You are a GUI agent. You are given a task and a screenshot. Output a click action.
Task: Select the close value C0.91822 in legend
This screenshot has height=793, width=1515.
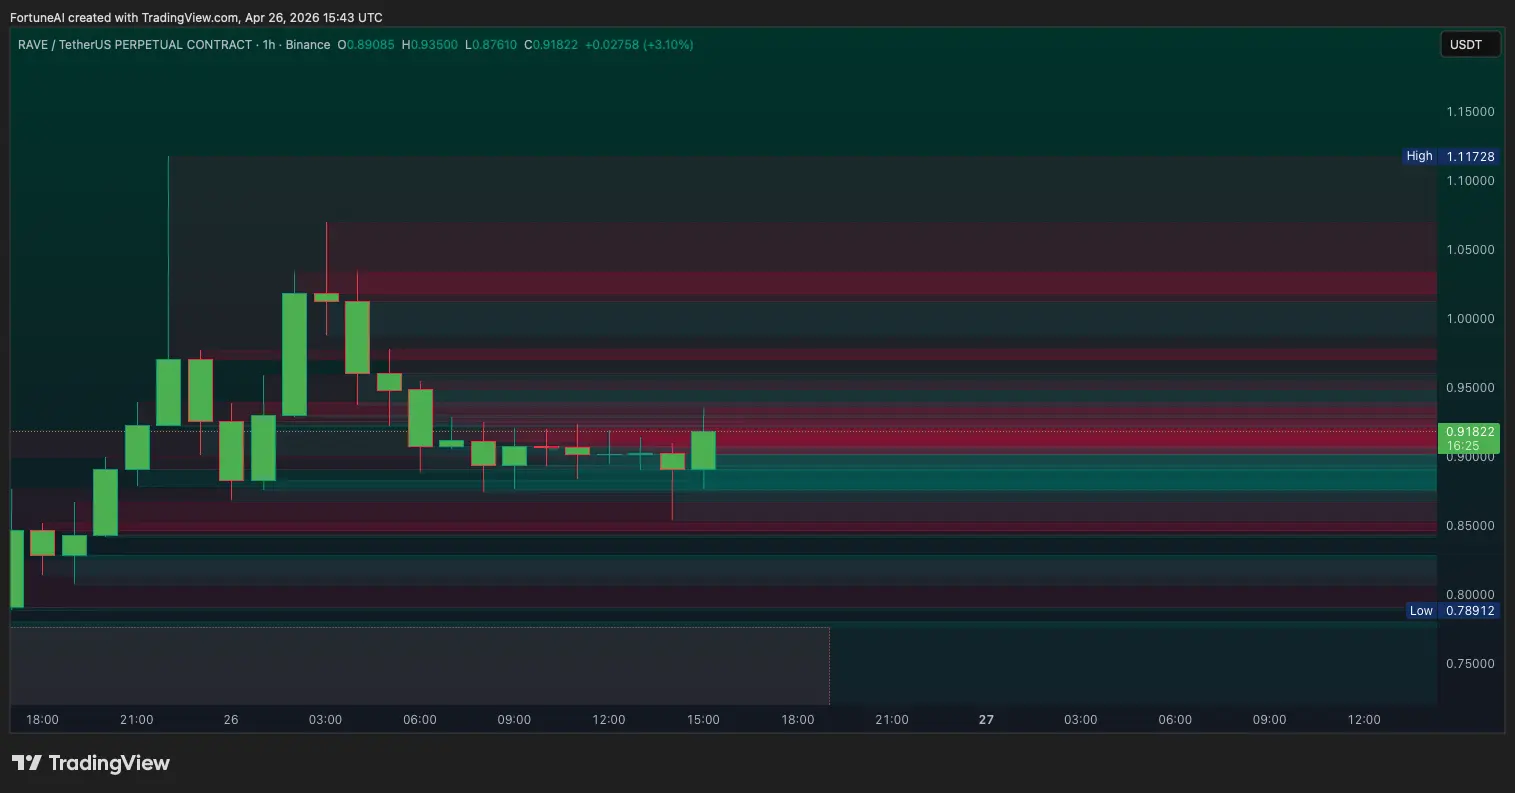click(550, 45)
